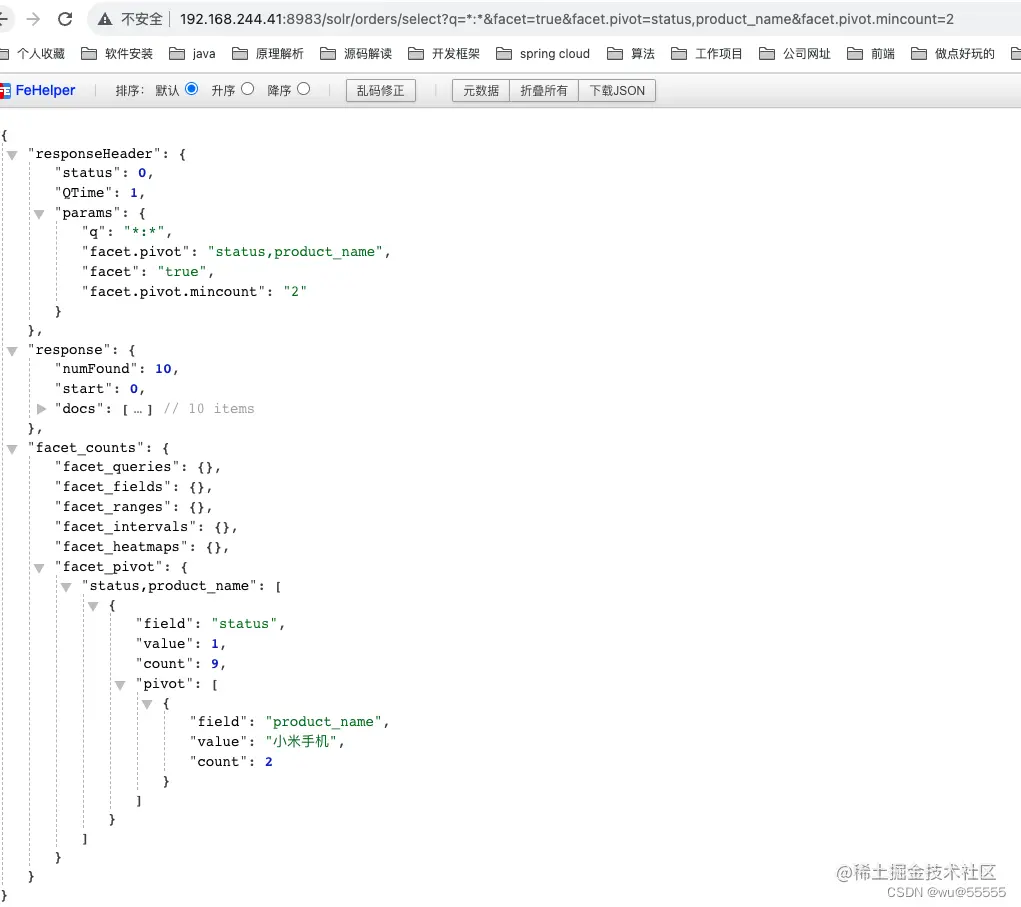The image size is (1021, 907).
Task: Open the 软件安装 bookmark folder
Action: (117, 53)
